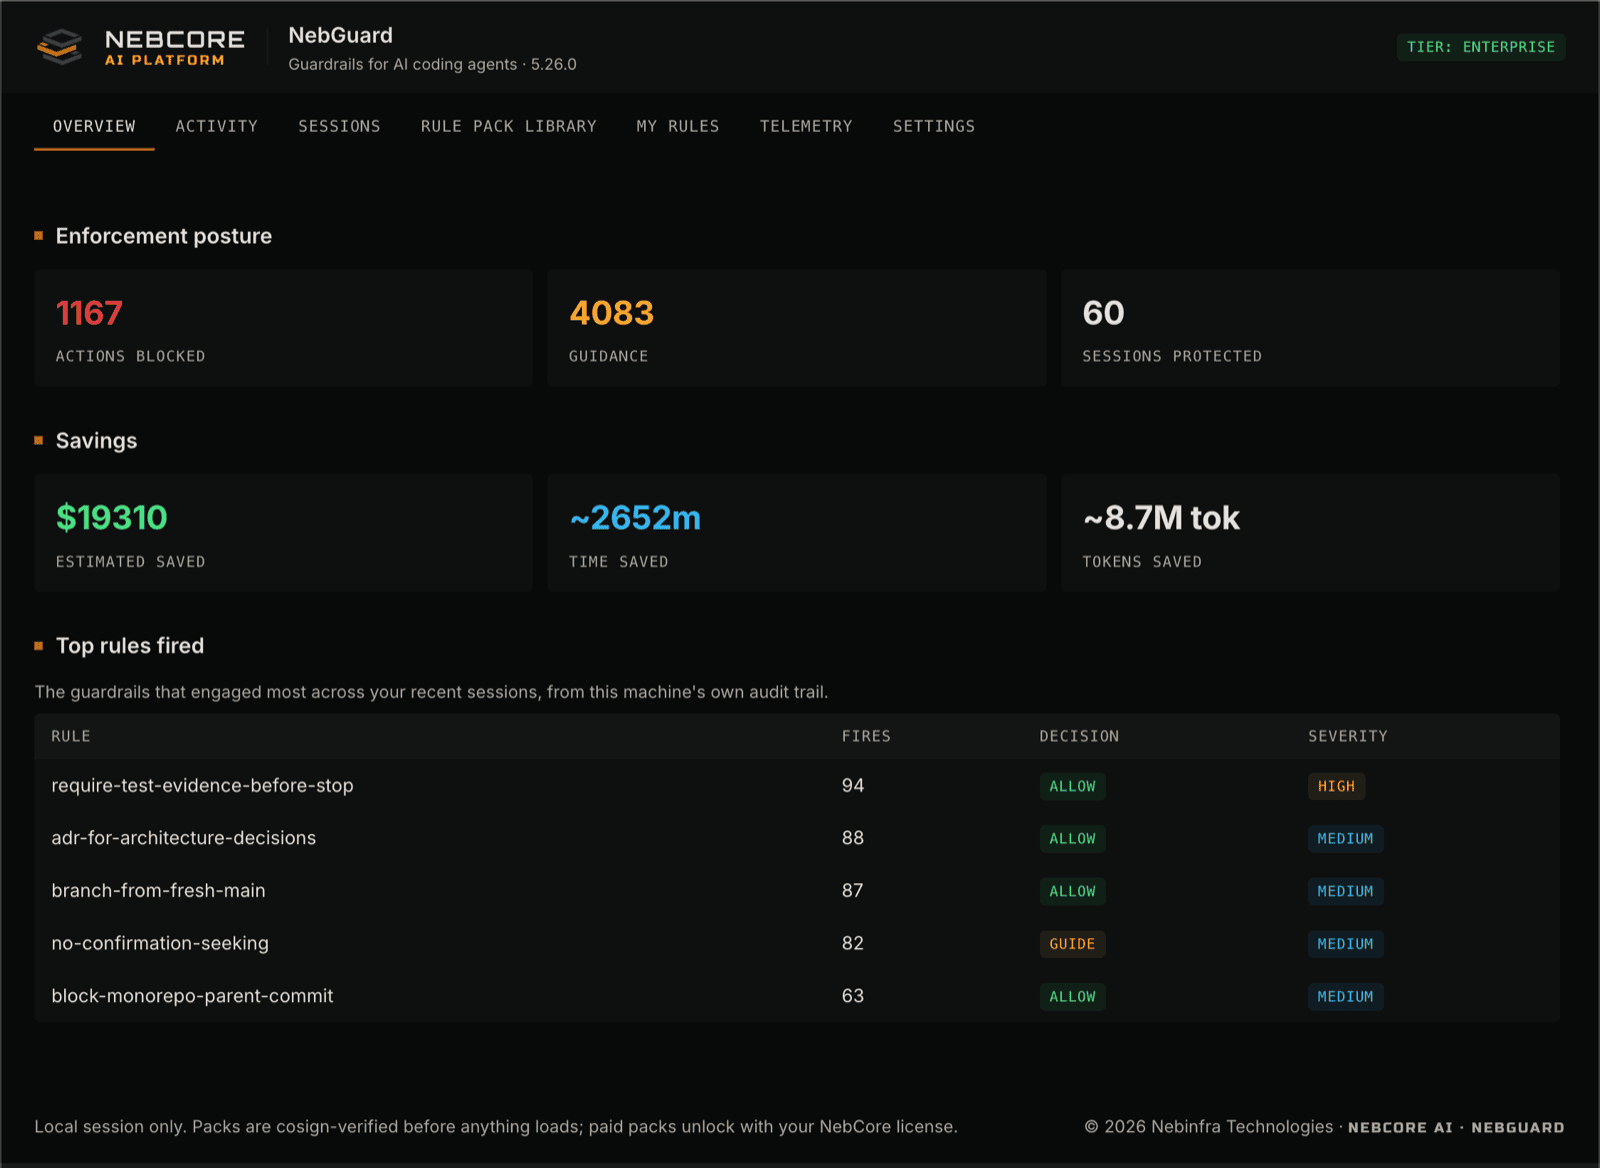Click the ALLOW badge for require-test-evidence-before-stop
1600x1168 pixels.
point(1072,786)
